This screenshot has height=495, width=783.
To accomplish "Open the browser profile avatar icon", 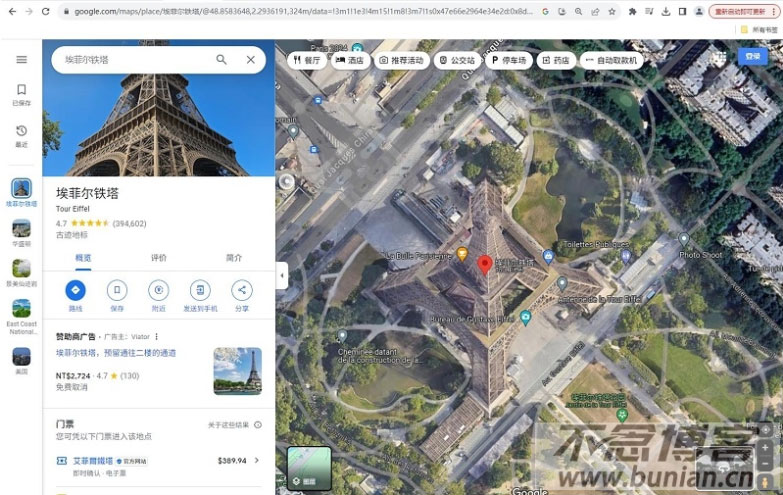I will pos(699,11).
